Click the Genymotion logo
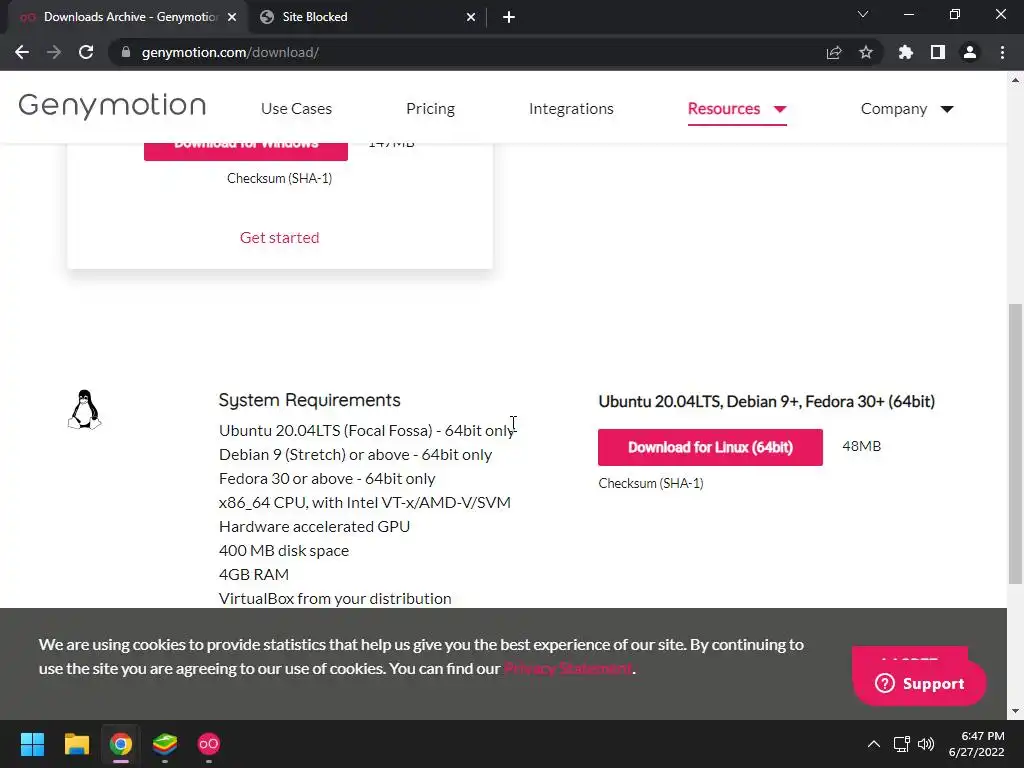This screenshot has height=768, width=1024. [112, 106]
